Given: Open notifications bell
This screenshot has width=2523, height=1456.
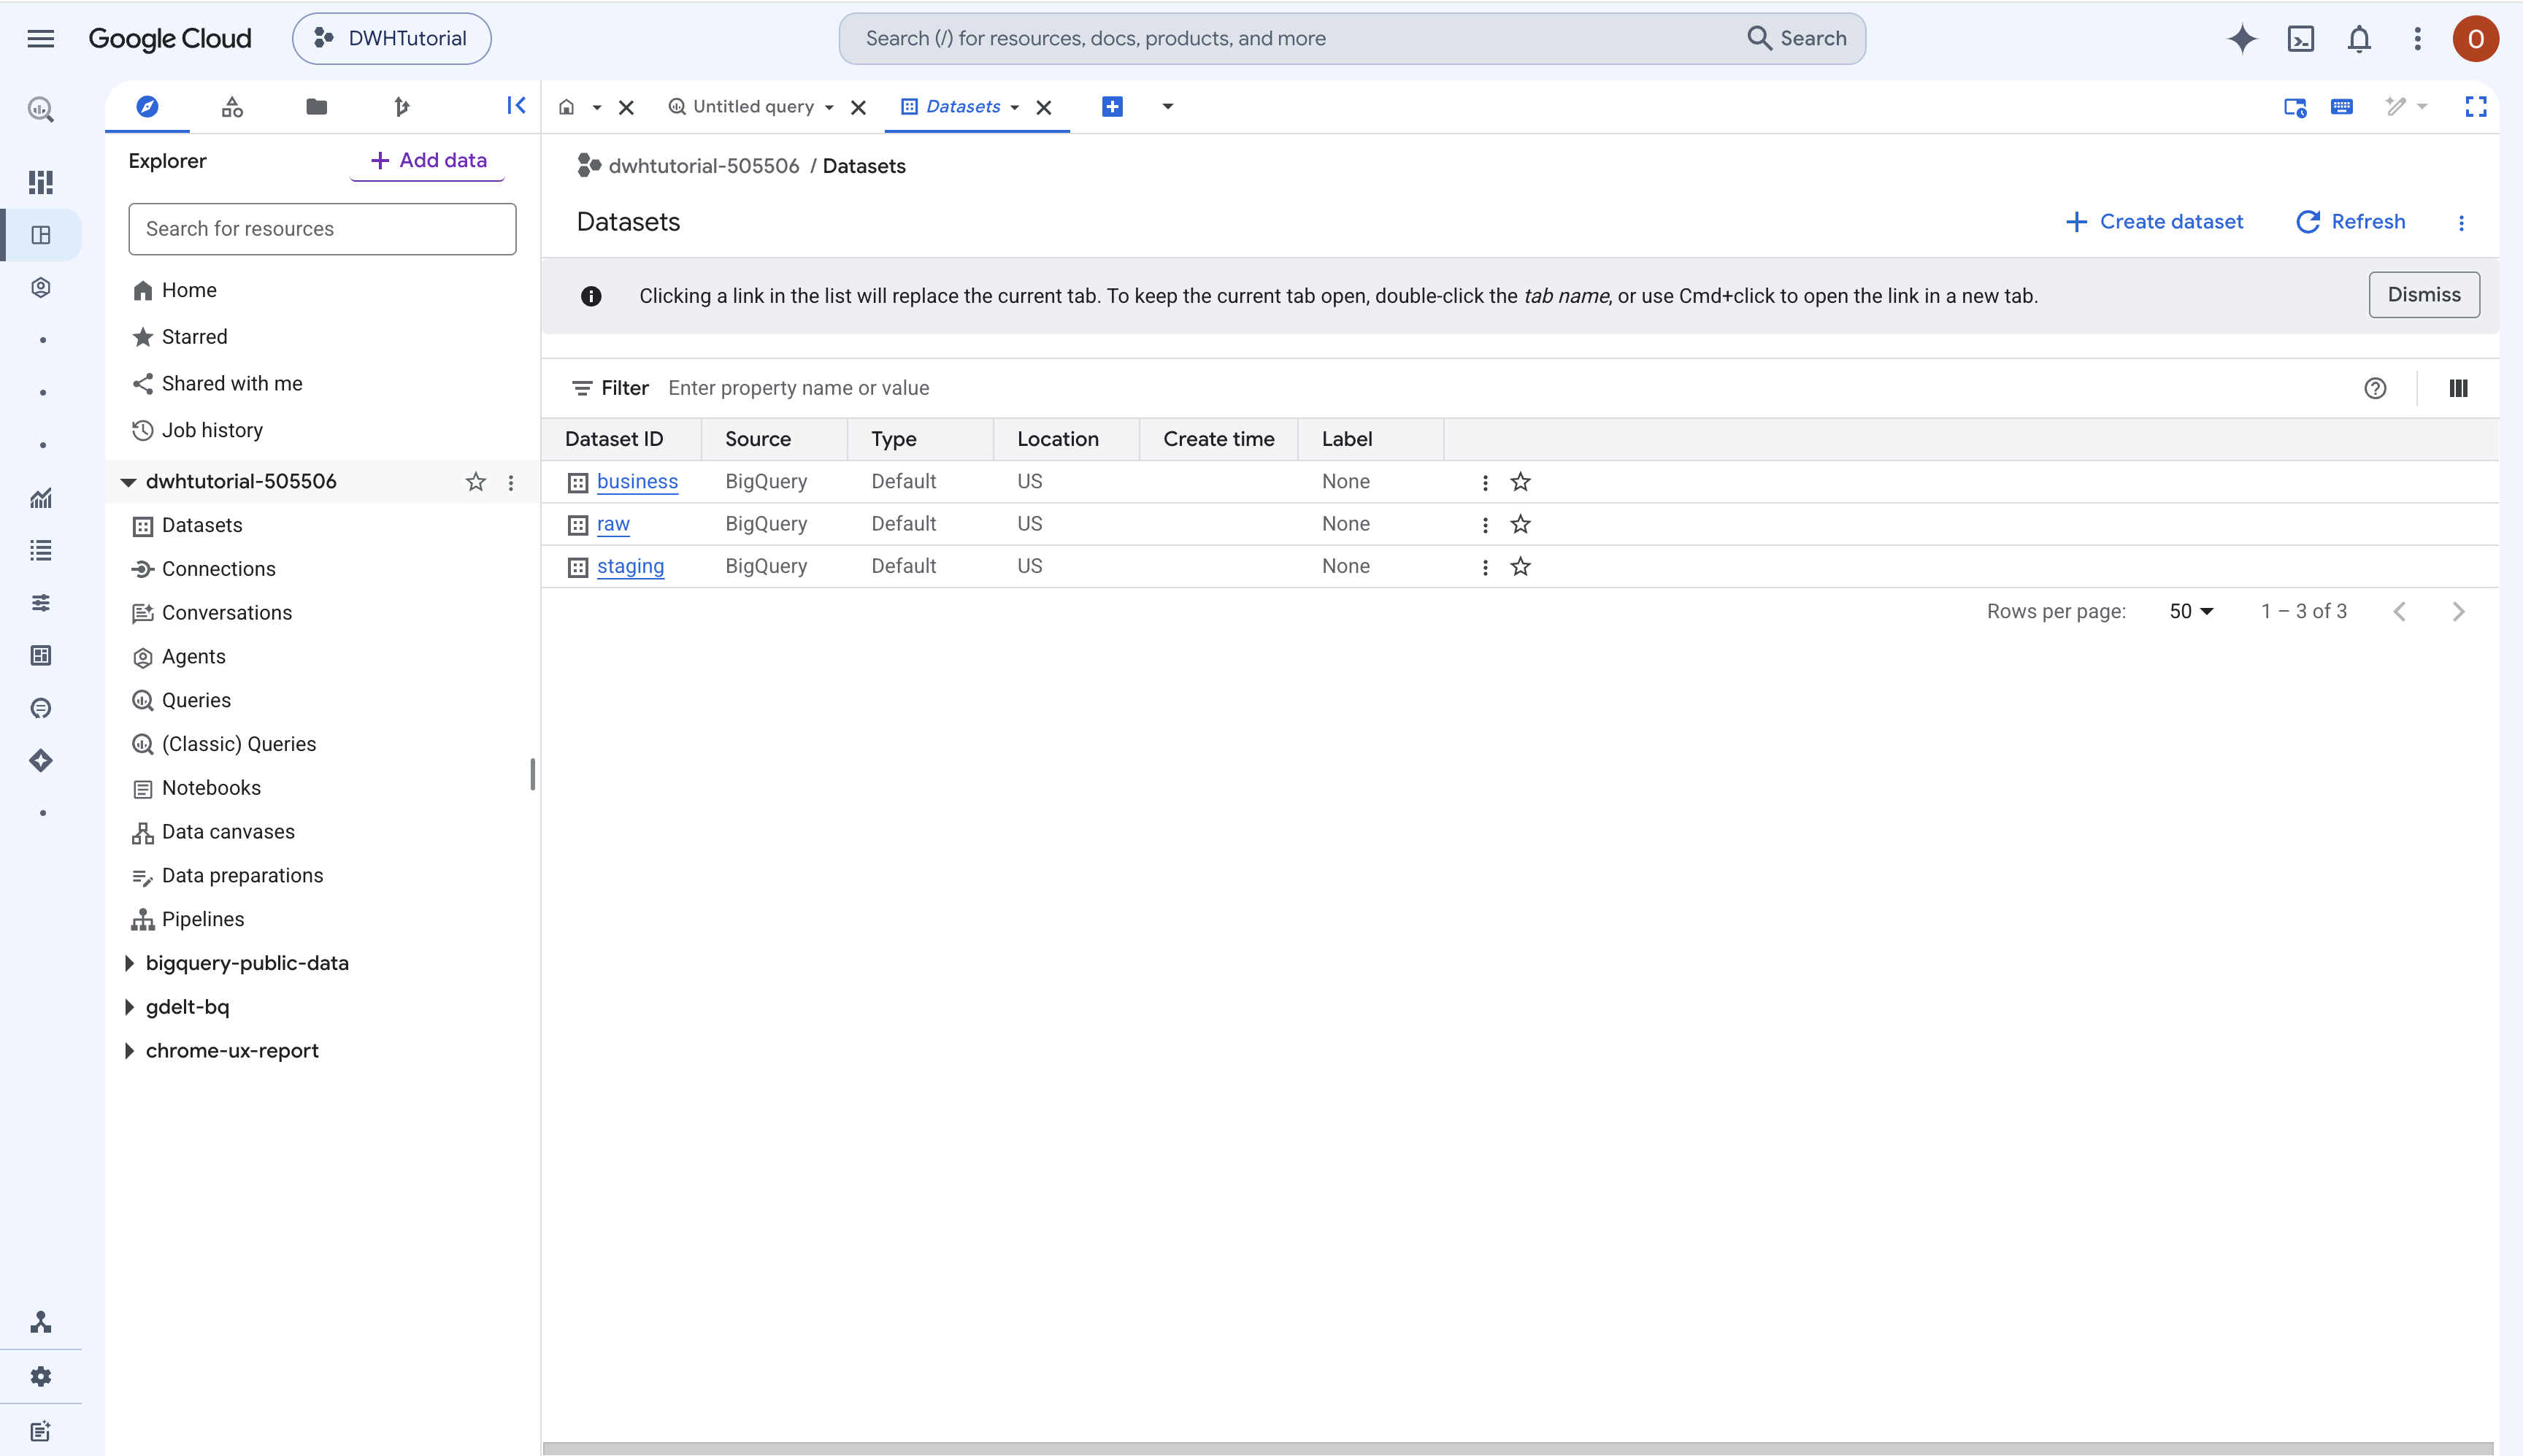Looking at the screenshot, I should (x=2359, y=38).
